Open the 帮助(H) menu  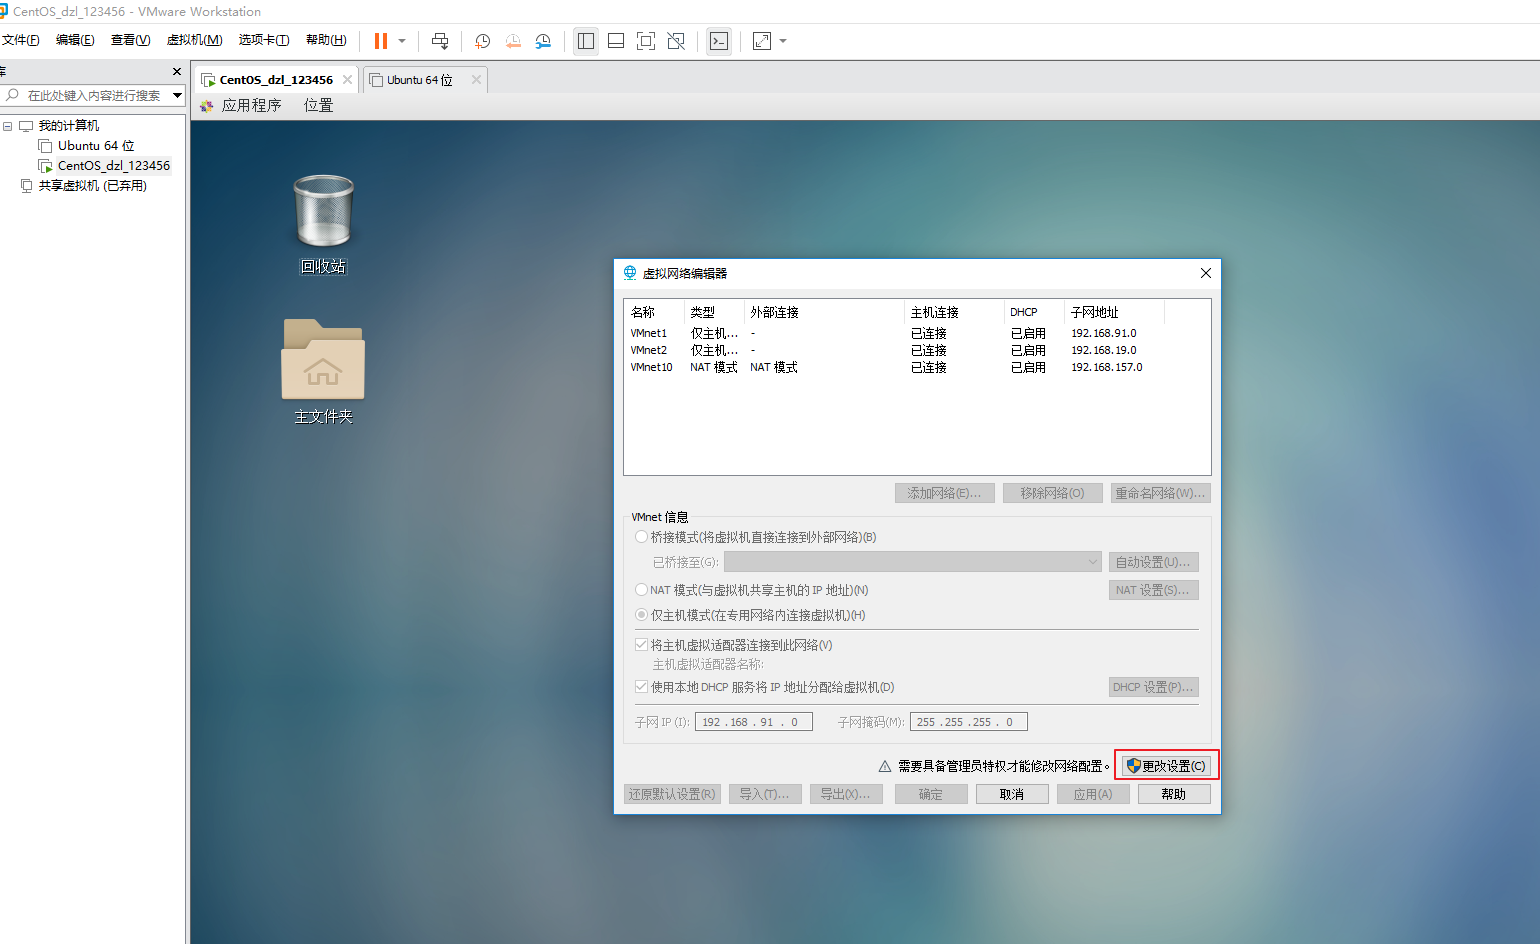[326, 40]
